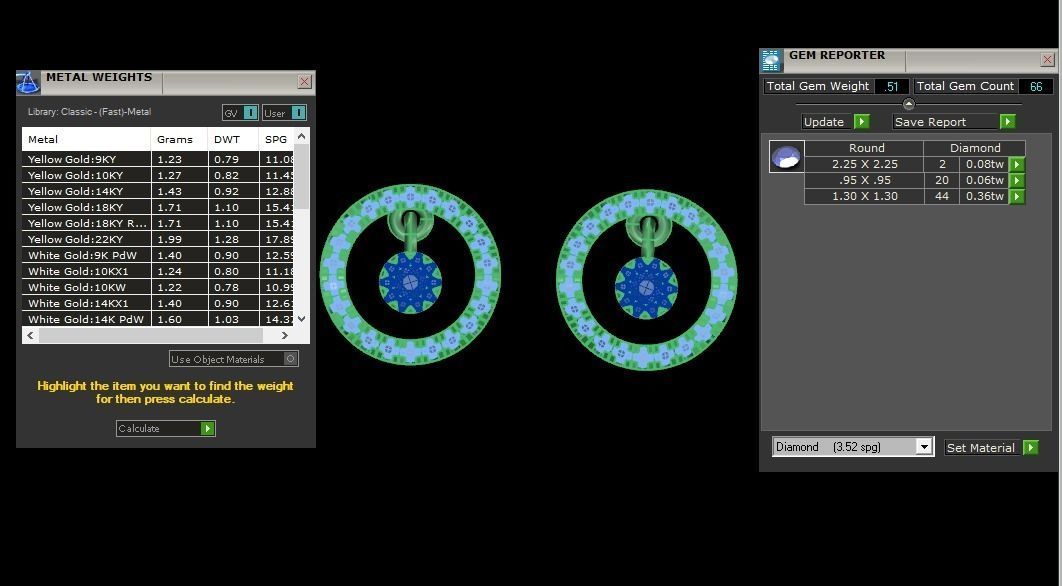
Task: Click metal list horizontal scroll left arrow
Action: [x=30, y=335]
